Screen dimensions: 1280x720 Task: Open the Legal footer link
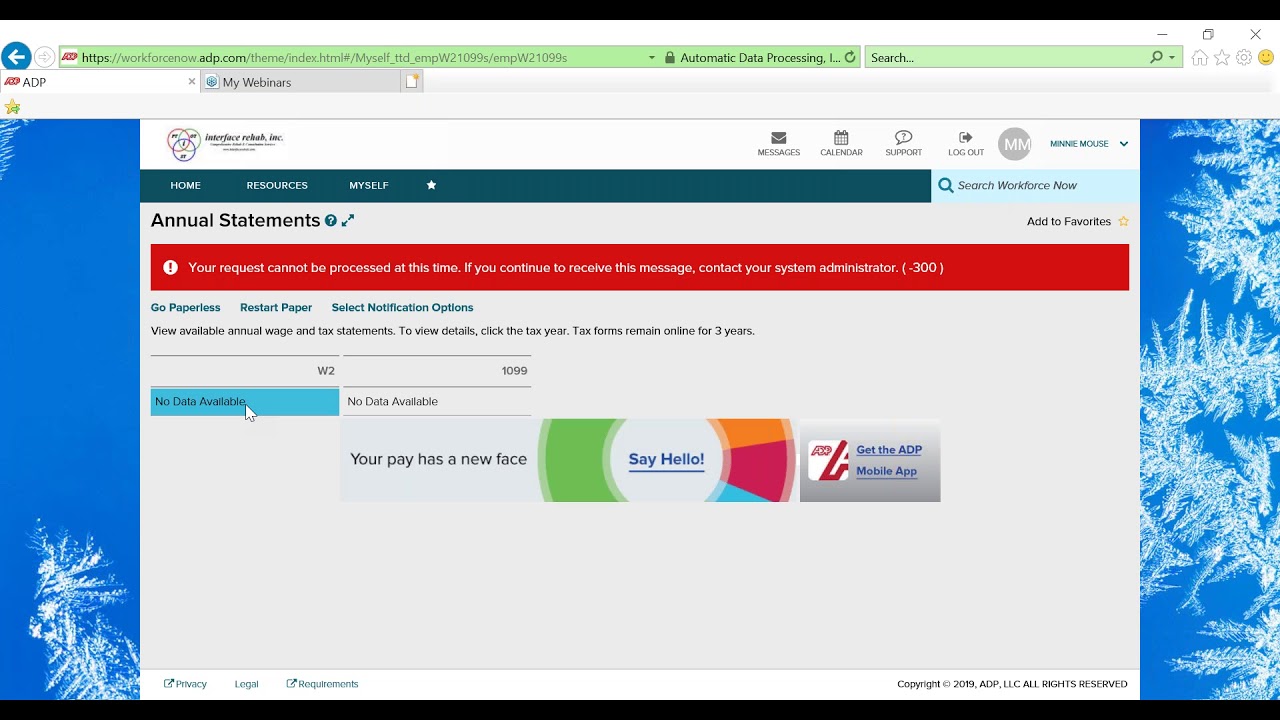[x=246, y=684]
